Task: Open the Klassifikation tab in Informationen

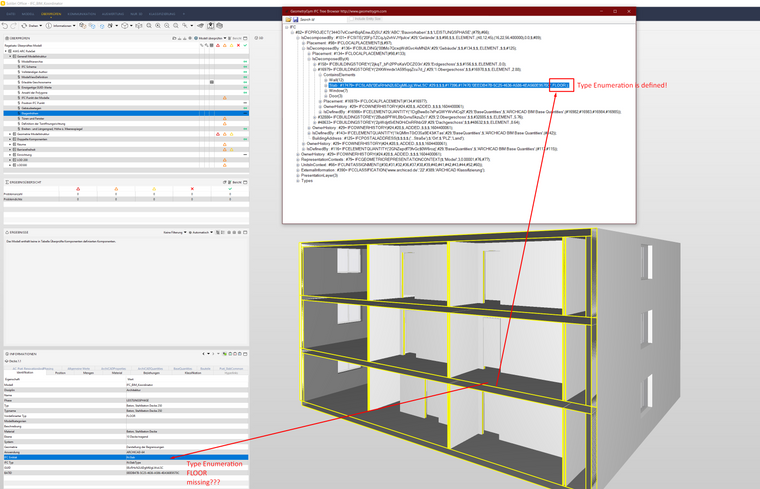Action: pos(193,373)
